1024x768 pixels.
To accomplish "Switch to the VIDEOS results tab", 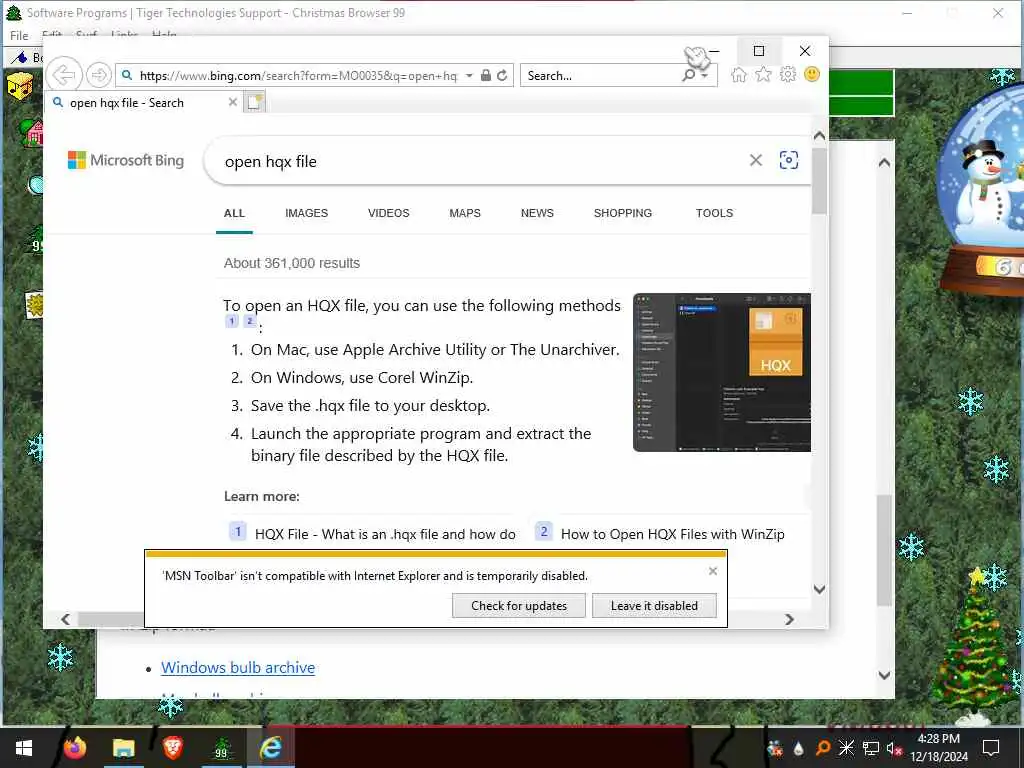I will 389,213.
